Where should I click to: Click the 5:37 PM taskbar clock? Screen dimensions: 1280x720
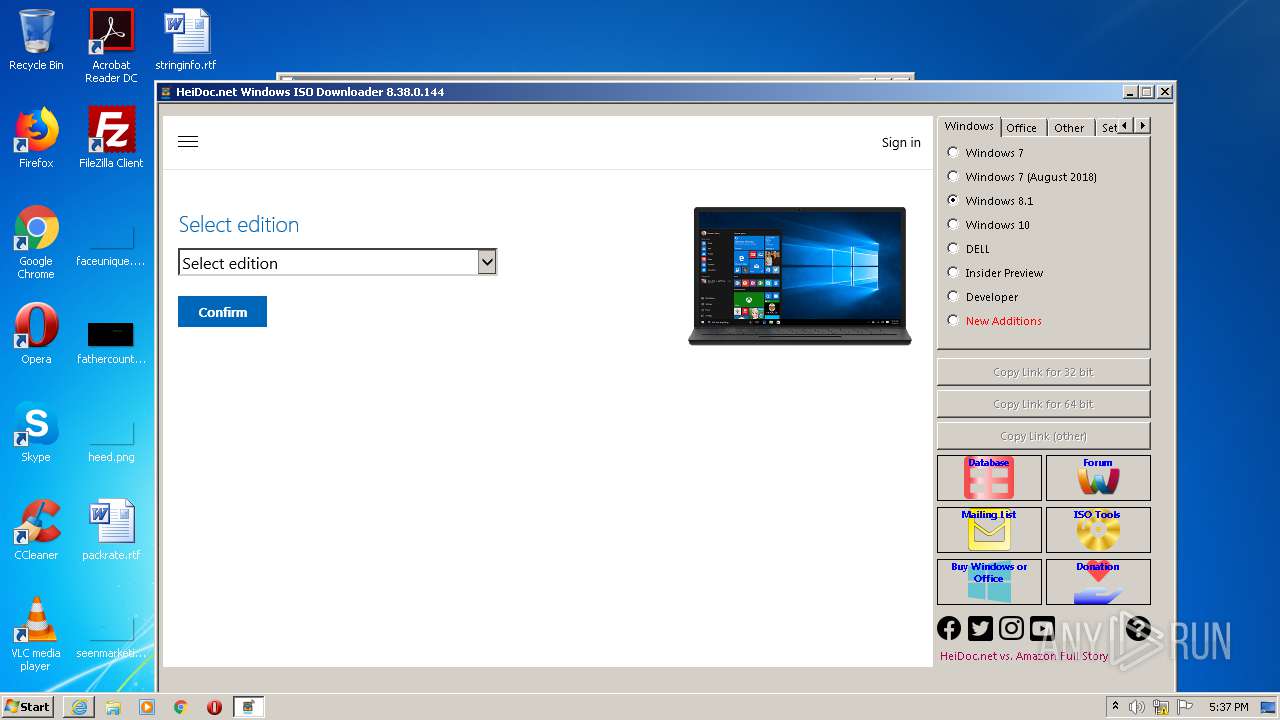[x=1228, y=707]
